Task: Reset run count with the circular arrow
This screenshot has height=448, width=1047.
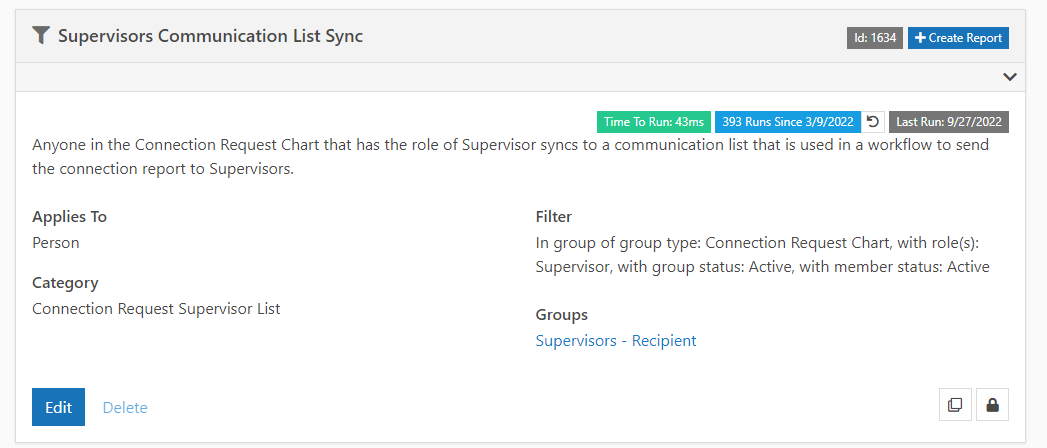Action: 872,122
